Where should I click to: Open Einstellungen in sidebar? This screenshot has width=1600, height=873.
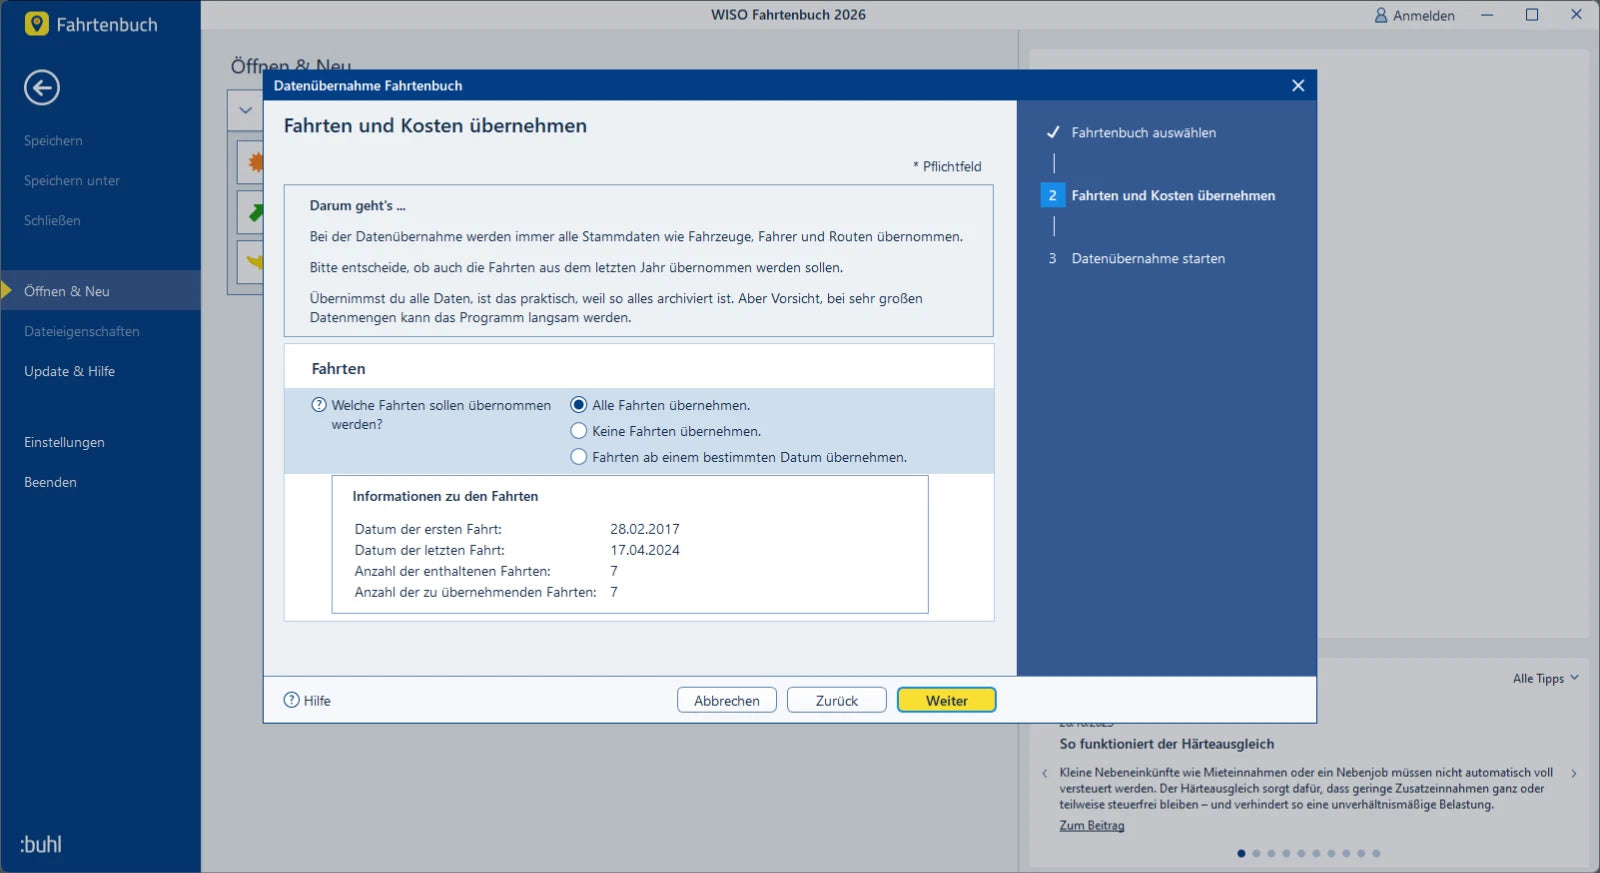pyautogui.click(x=64, y=442)
